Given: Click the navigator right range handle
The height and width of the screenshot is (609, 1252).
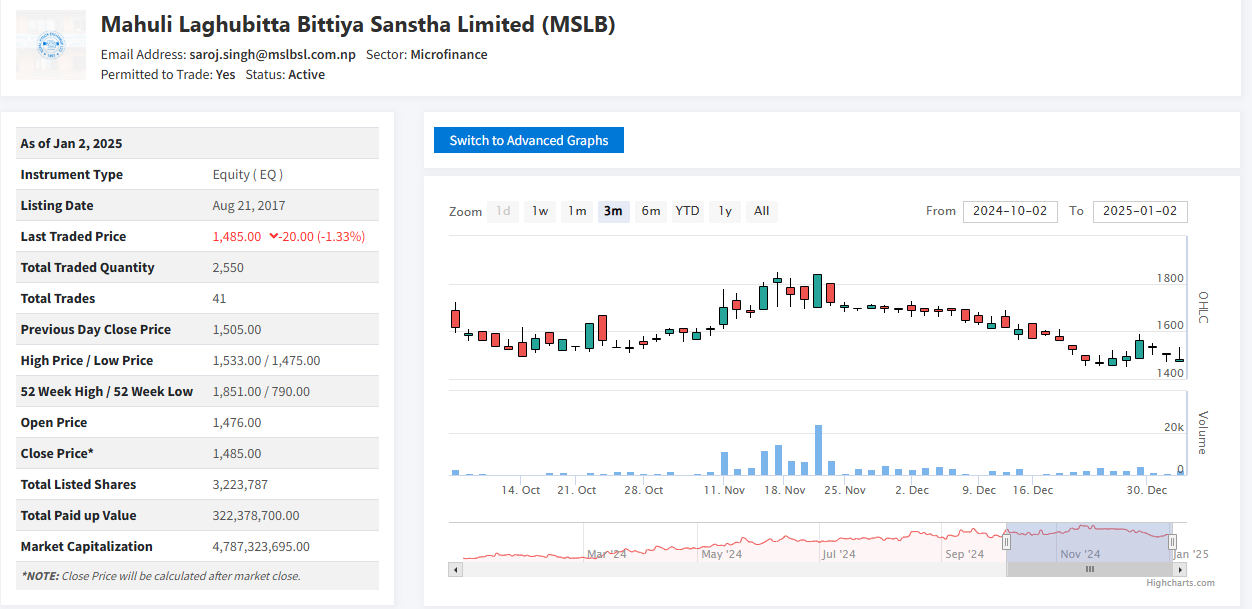Looking at the screenshot, I should pyautogui.click(x=1173, y=542).
